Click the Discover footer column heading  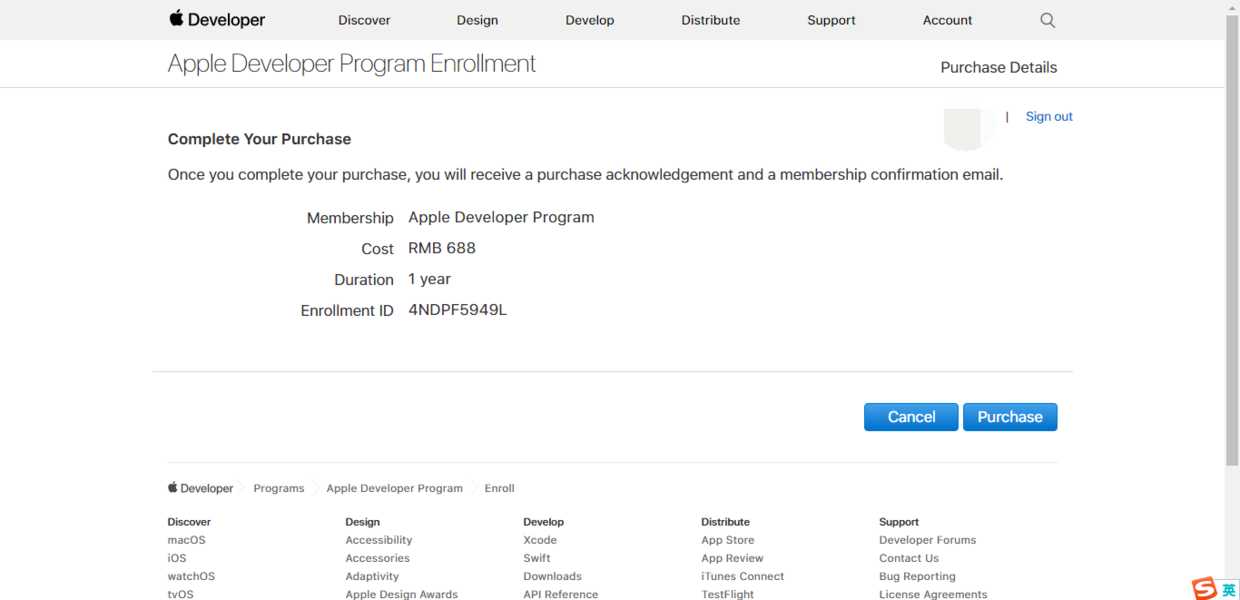[x=189, y=522]
